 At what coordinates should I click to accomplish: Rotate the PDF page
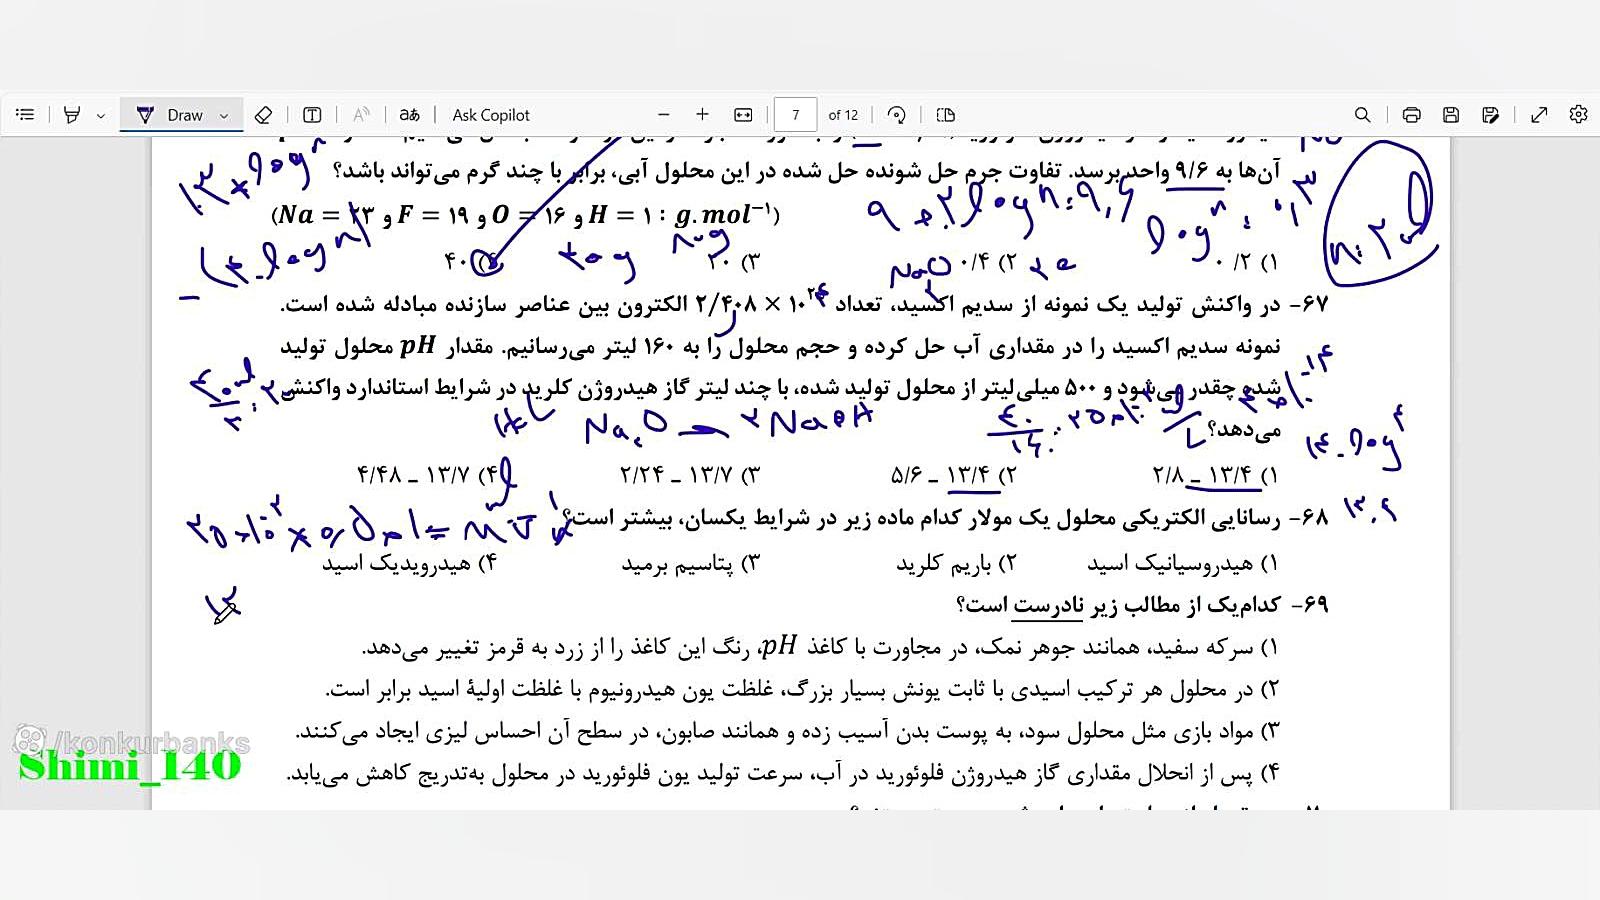tap(896, 115)
